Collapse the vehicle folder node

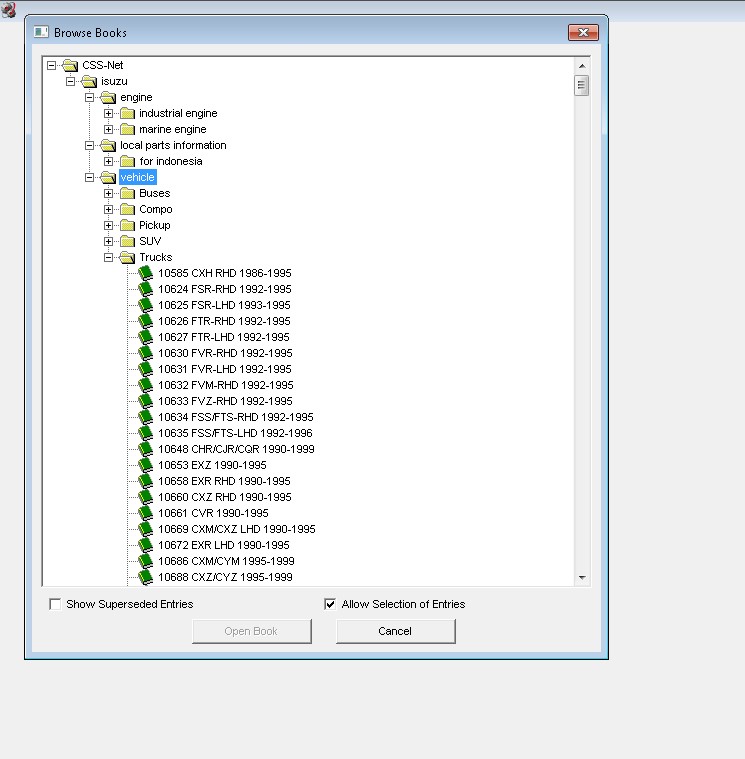[90, 177]
